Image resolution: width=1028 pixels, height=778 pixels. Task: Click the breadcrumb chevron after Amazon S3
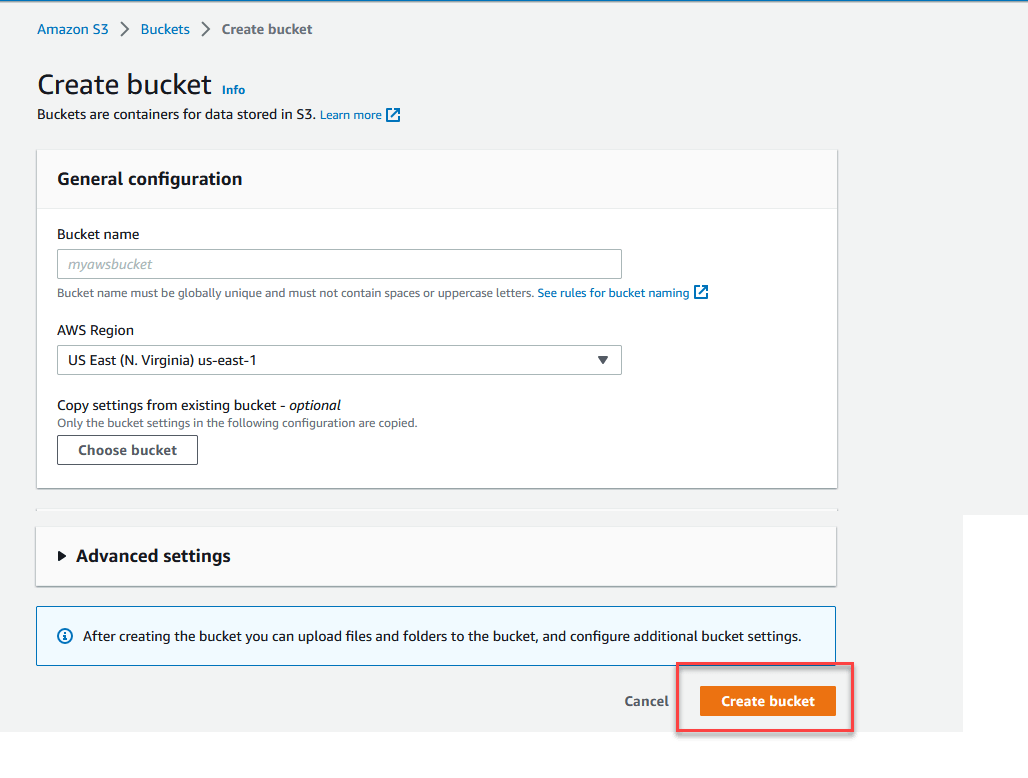point(124,29)
